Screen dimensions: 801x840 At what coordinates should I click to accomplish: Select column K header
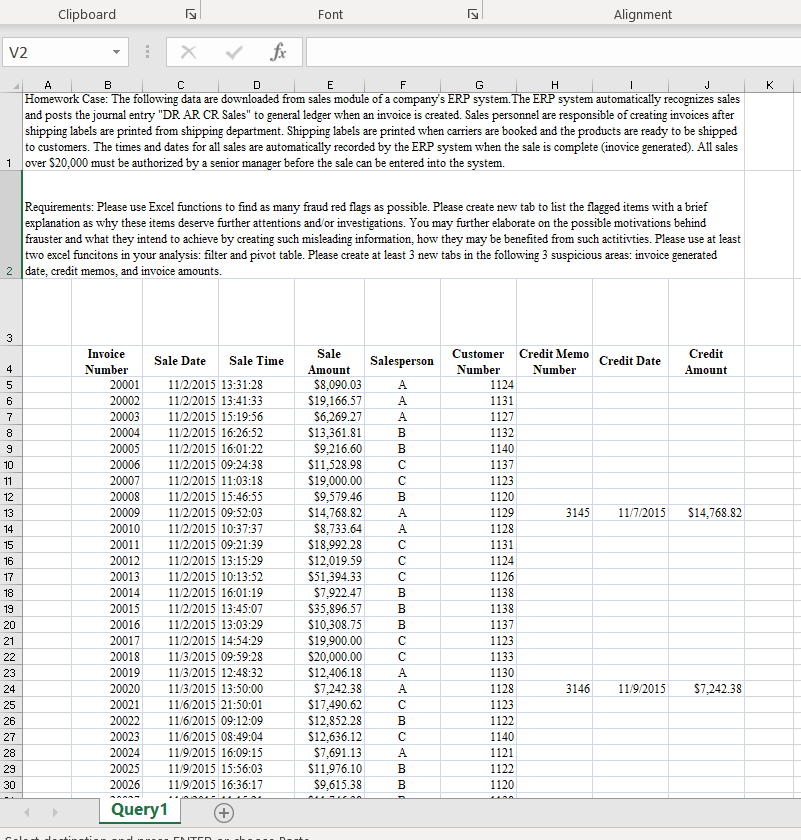pos(769,85)
